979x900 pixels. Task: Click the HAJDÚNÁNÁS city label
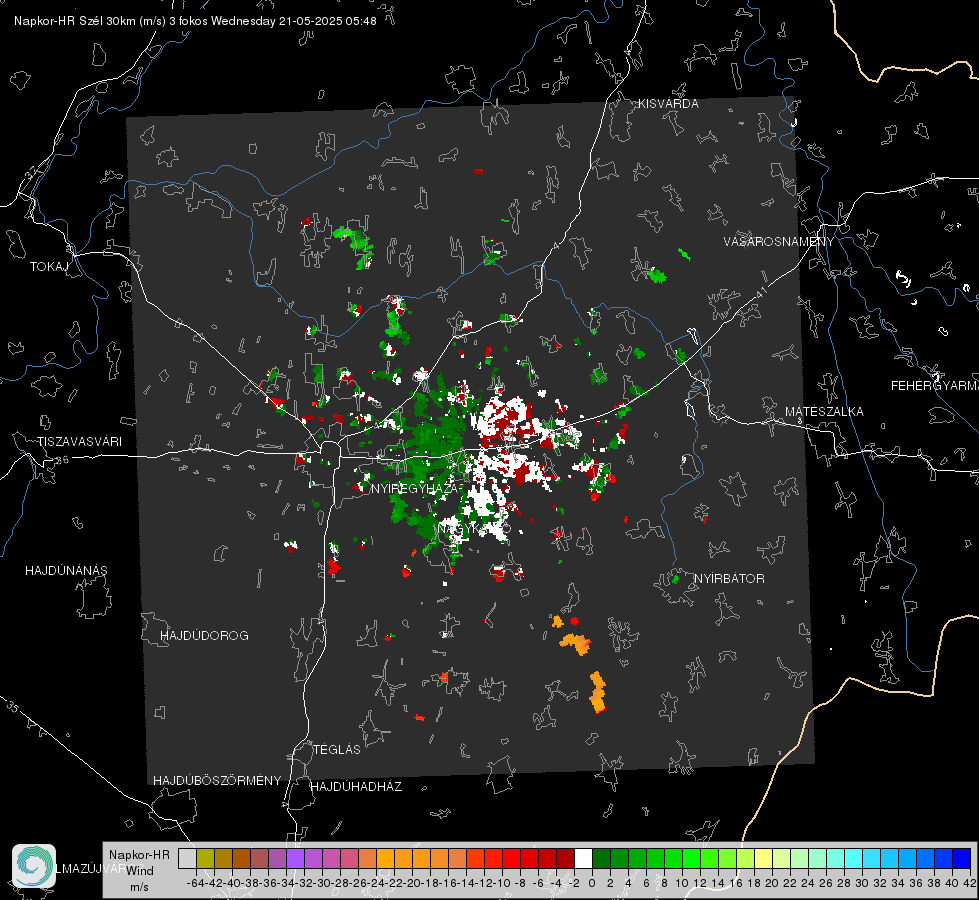point(66,570)
